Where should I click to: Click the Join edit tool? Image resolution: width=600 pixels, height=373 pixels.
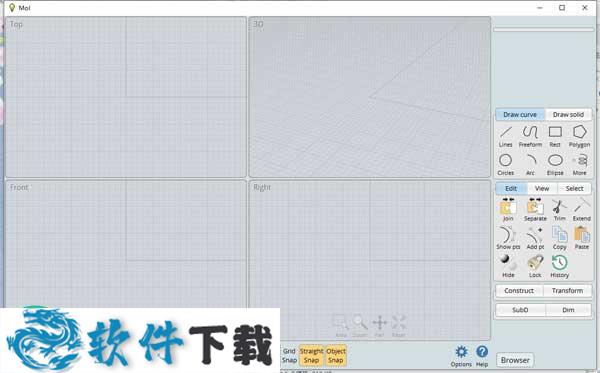[508, 210]
